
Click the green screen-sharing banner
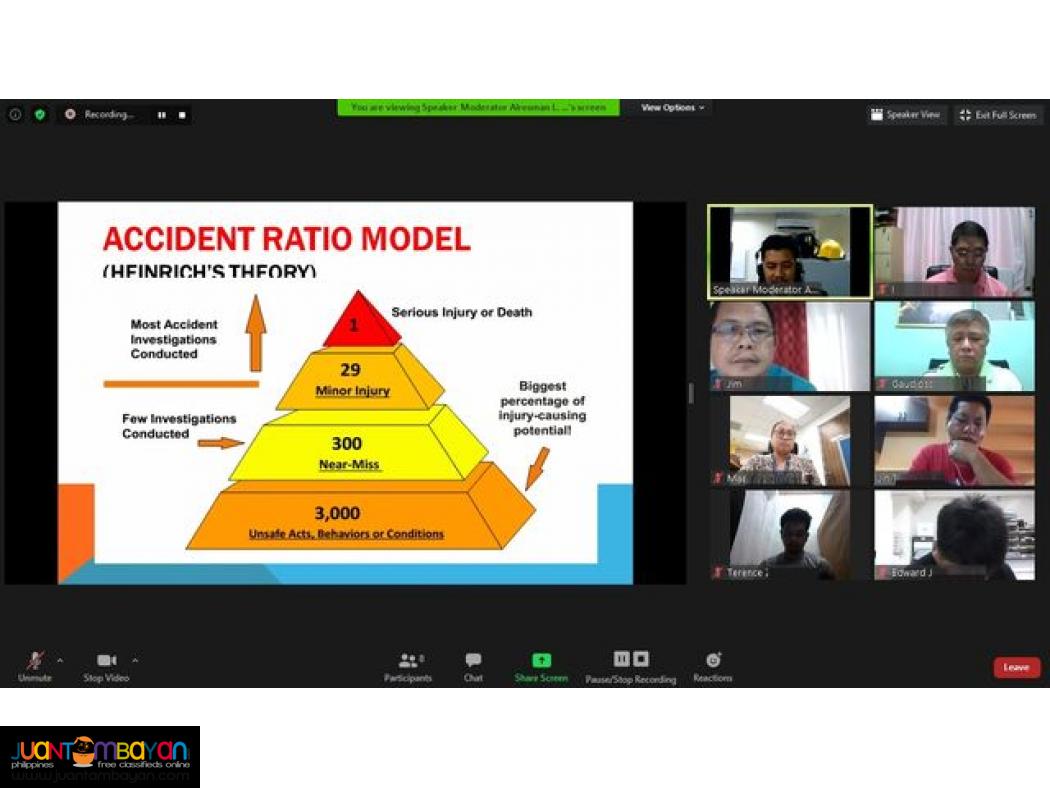coord(479,107)
